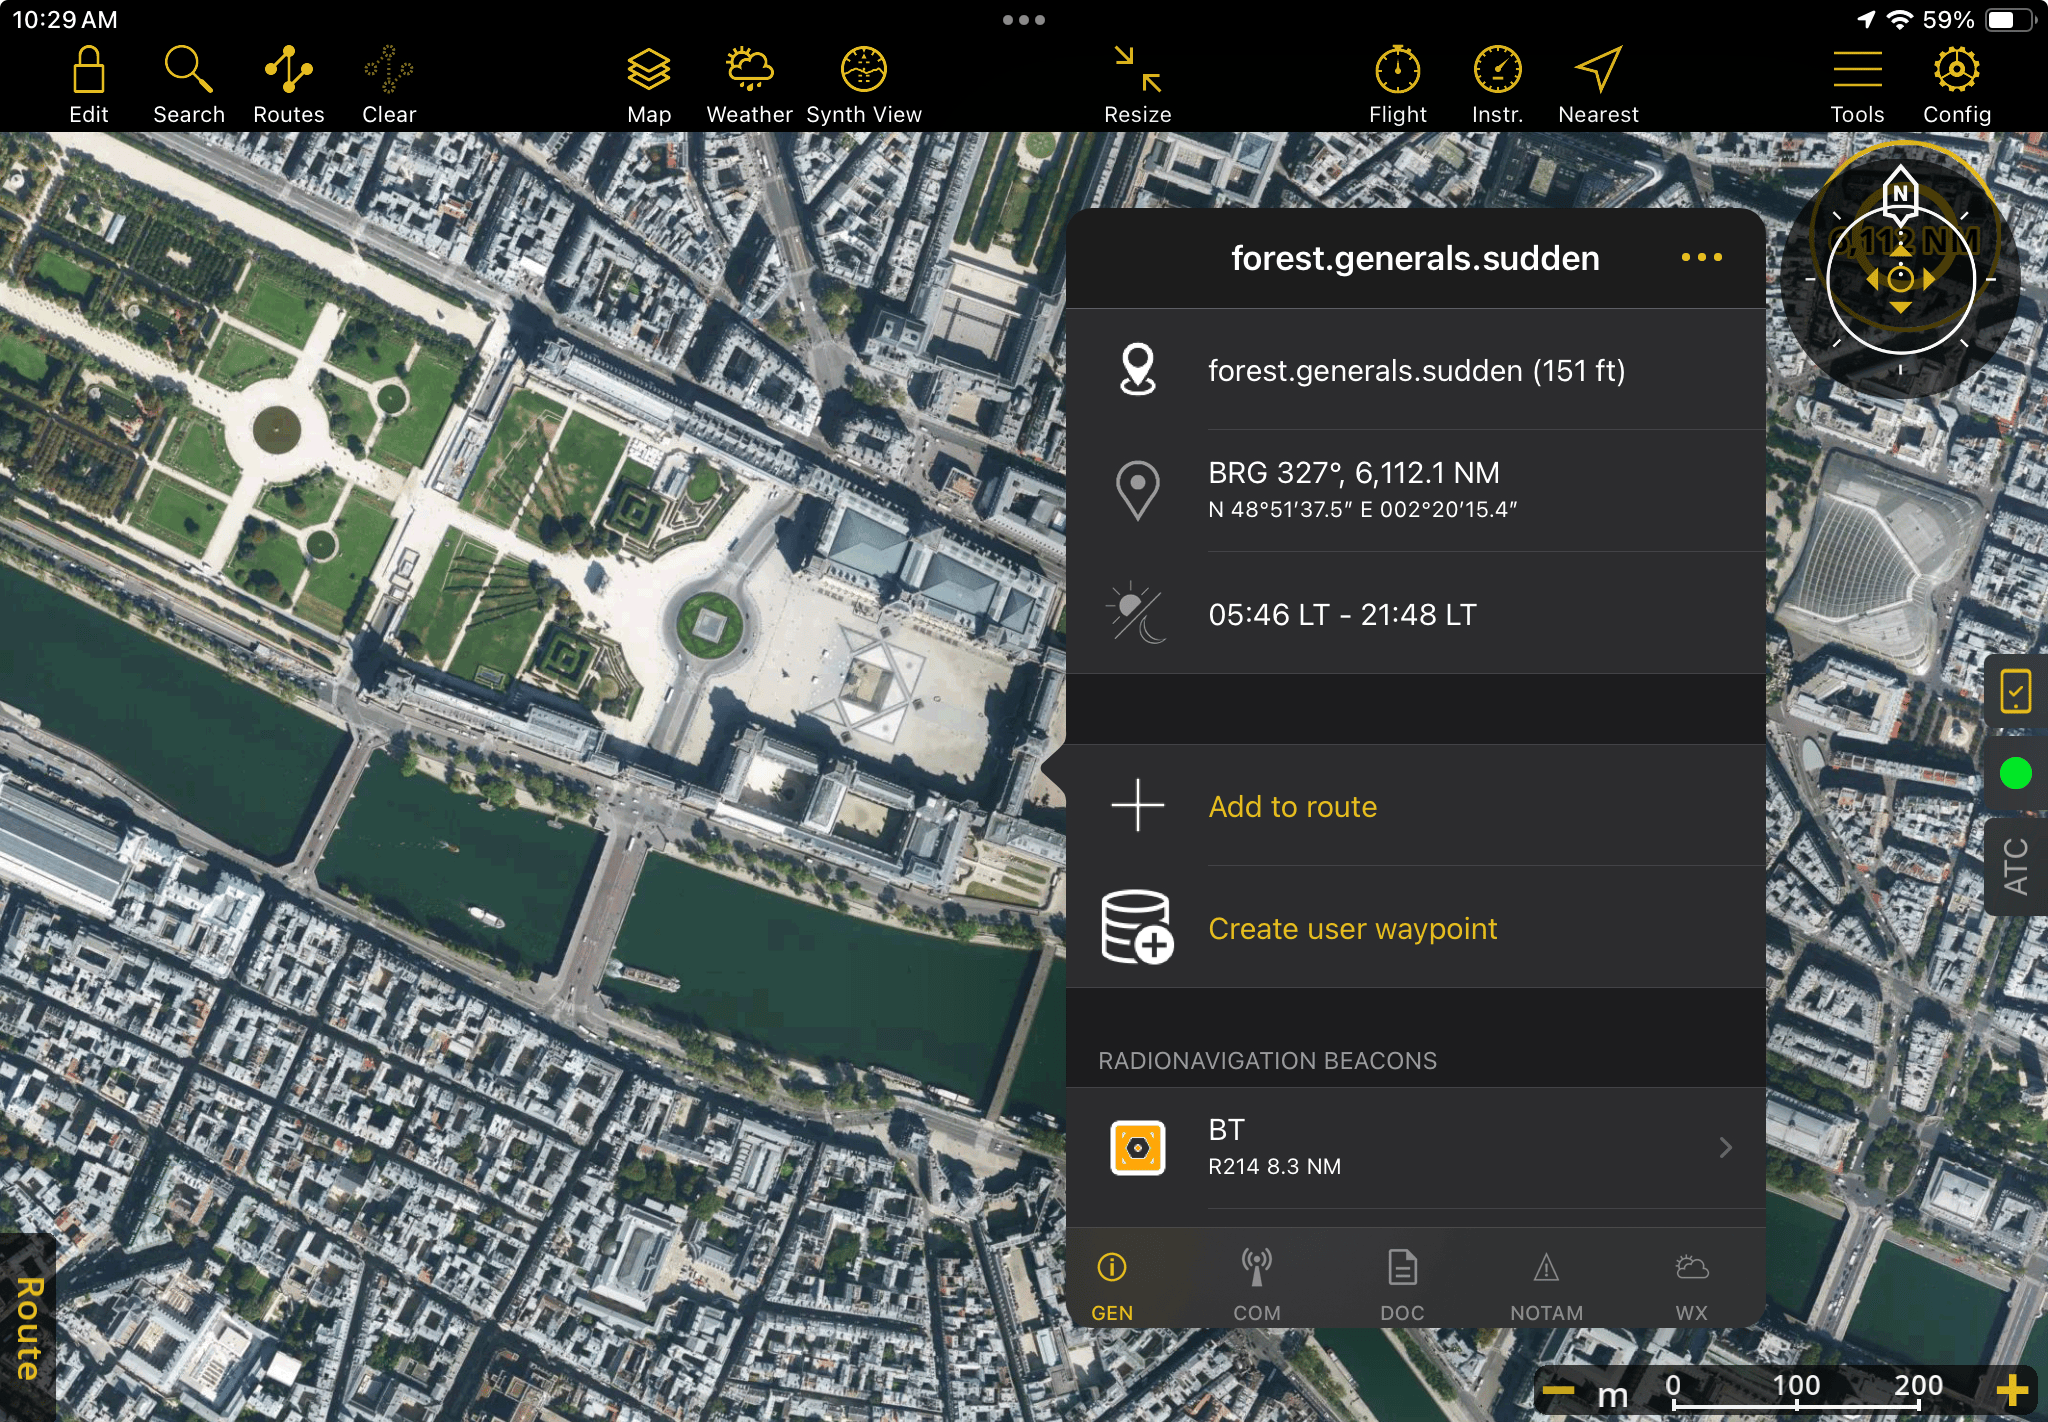Open Map layers options
This screenshot has width=2048, height=1422.
click(x=649, y=85)
